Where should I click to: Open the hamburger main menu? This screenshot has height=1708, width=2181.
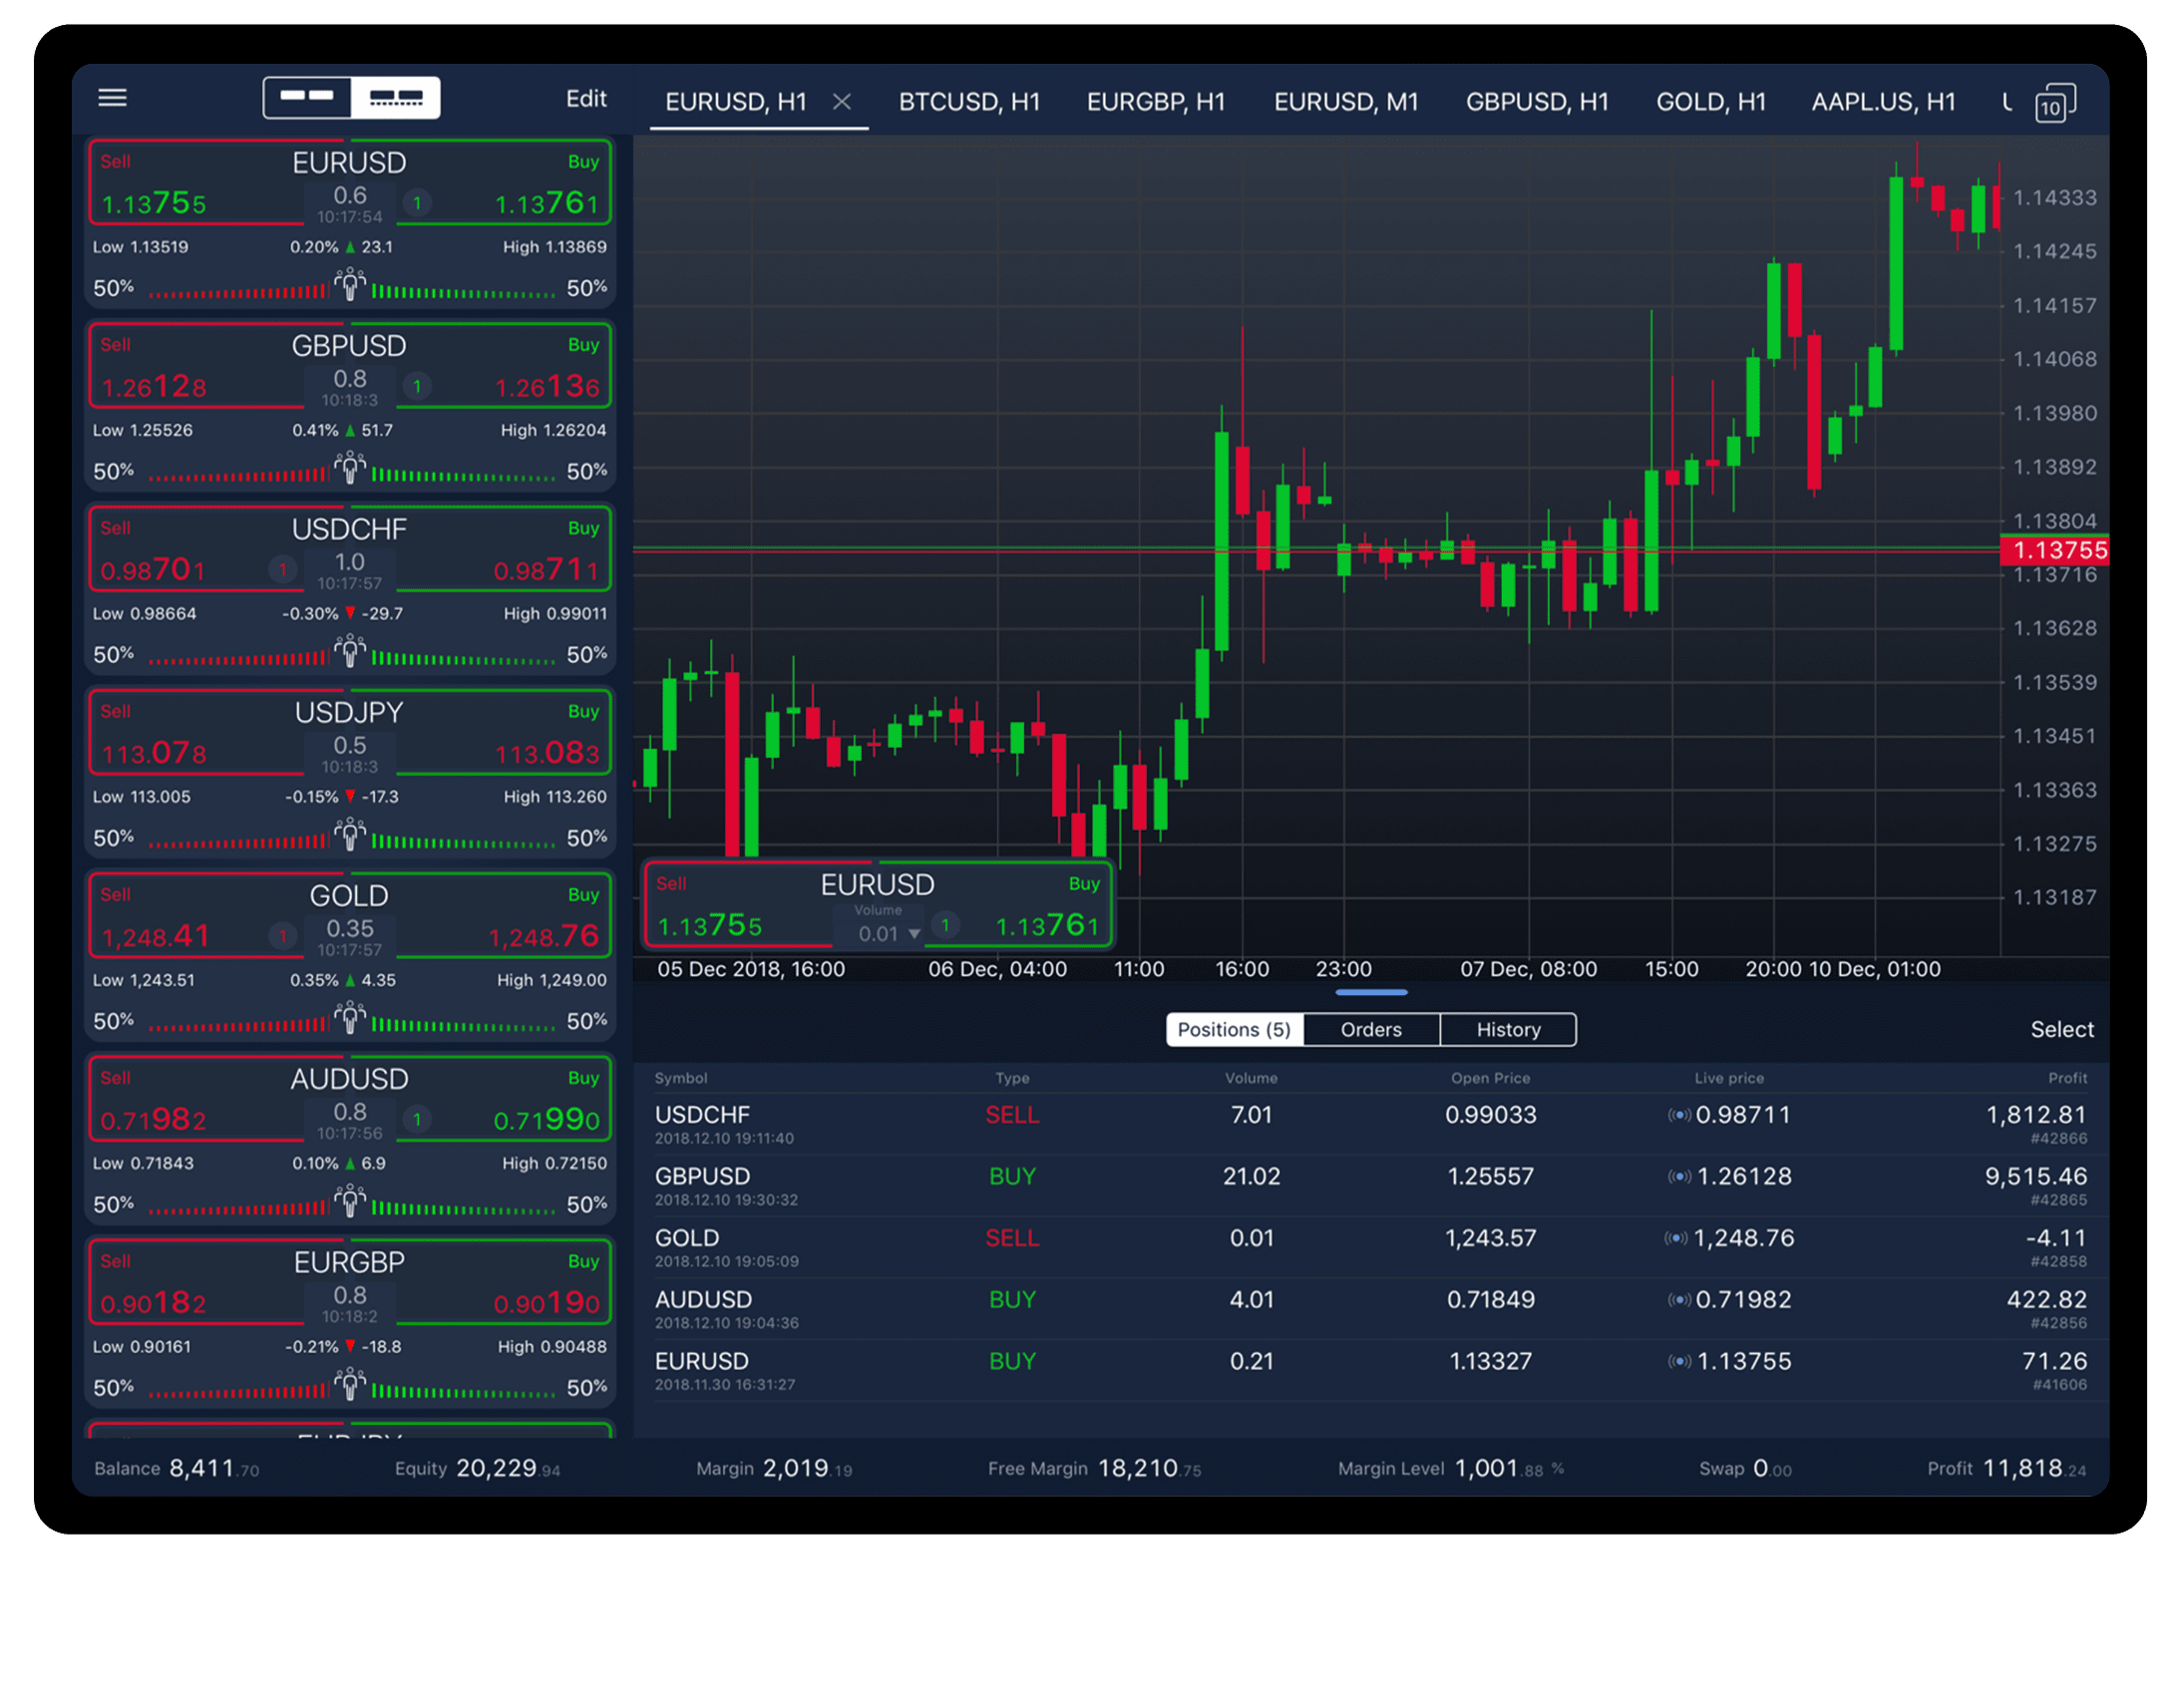(x=112, y=98)
